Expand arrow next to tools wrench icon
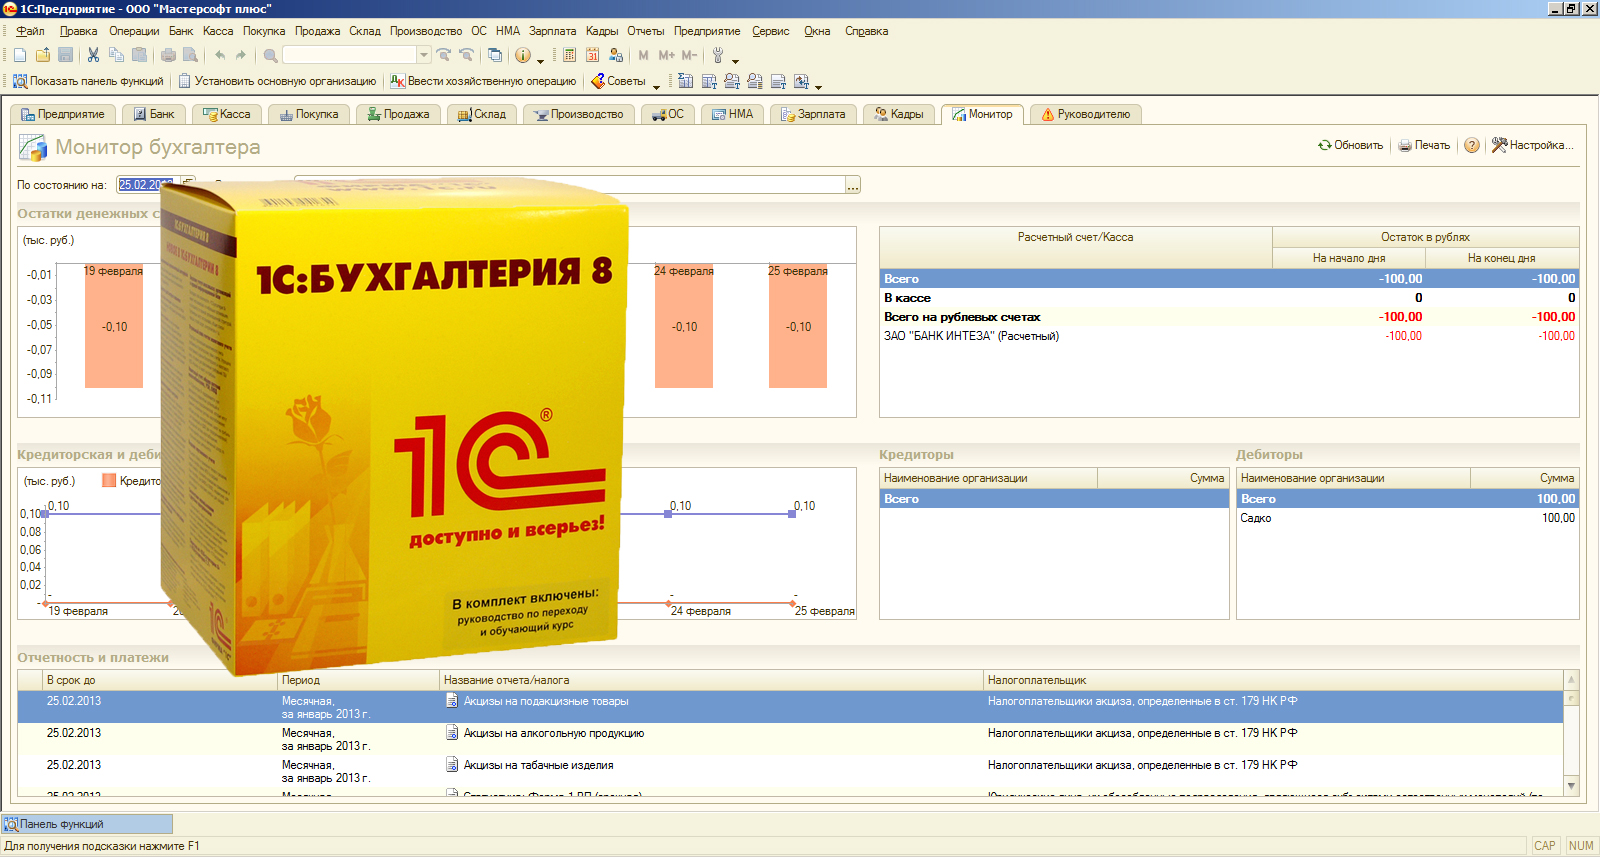This screenshot has height=857, width=1600. pyautogui.click(x=735, y=60)
